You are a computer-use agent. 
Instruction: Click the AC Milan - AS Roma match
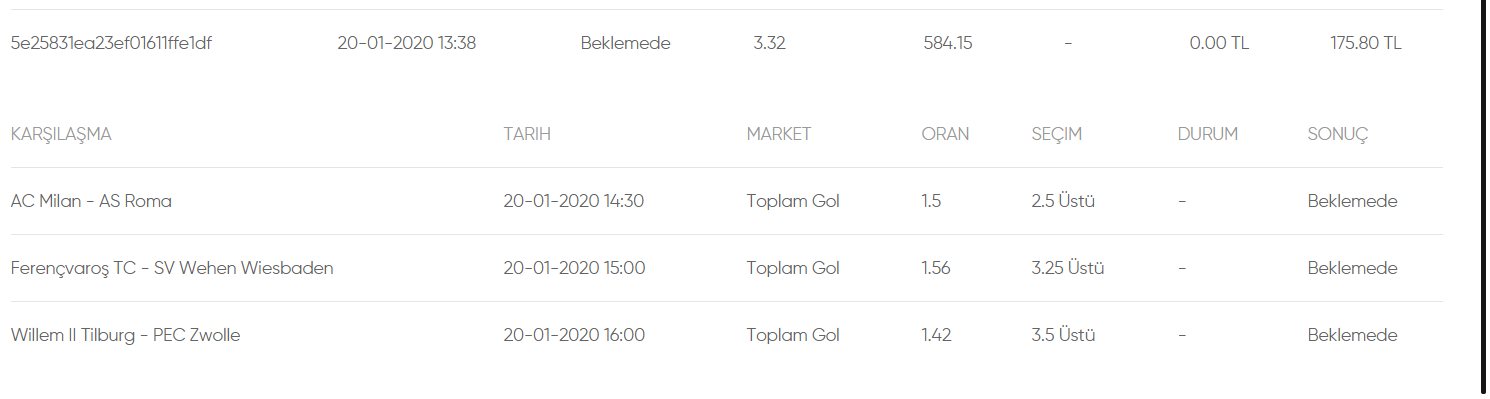tap(91, 201)
